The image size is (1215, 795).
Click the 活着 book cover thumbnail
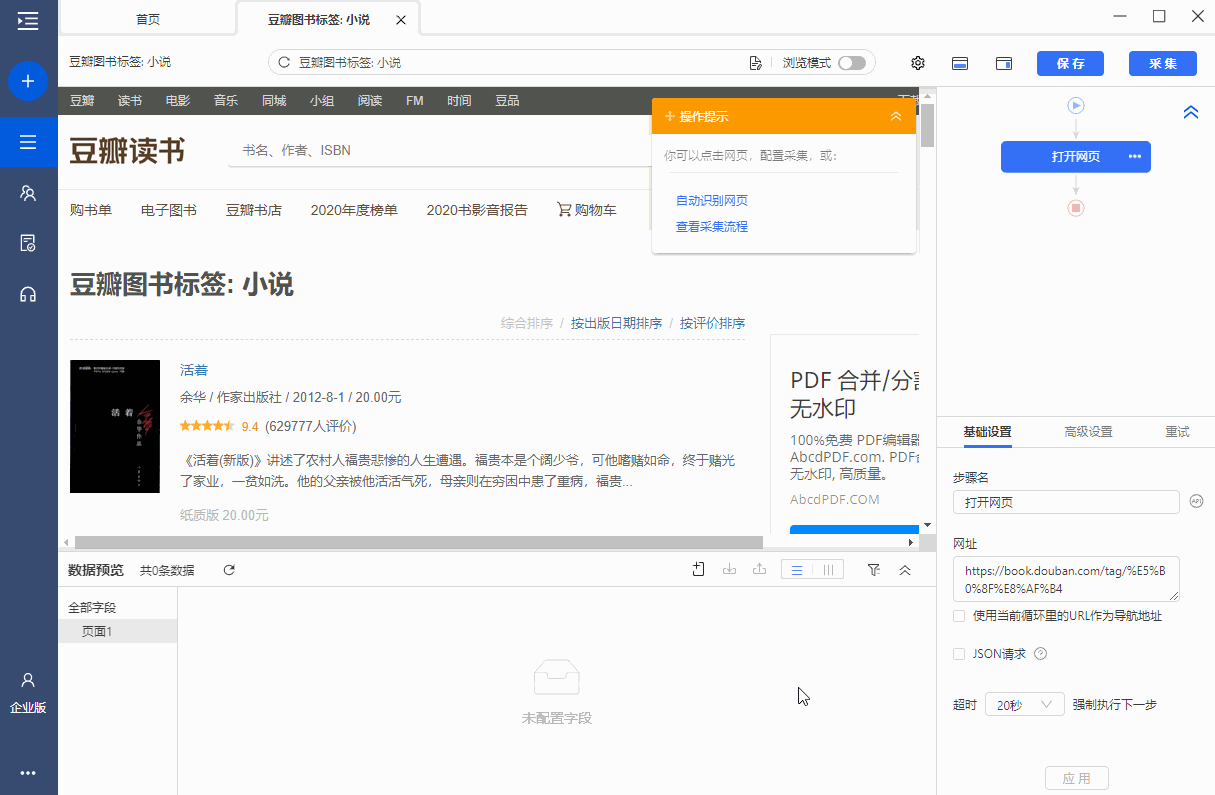[115, 426]
